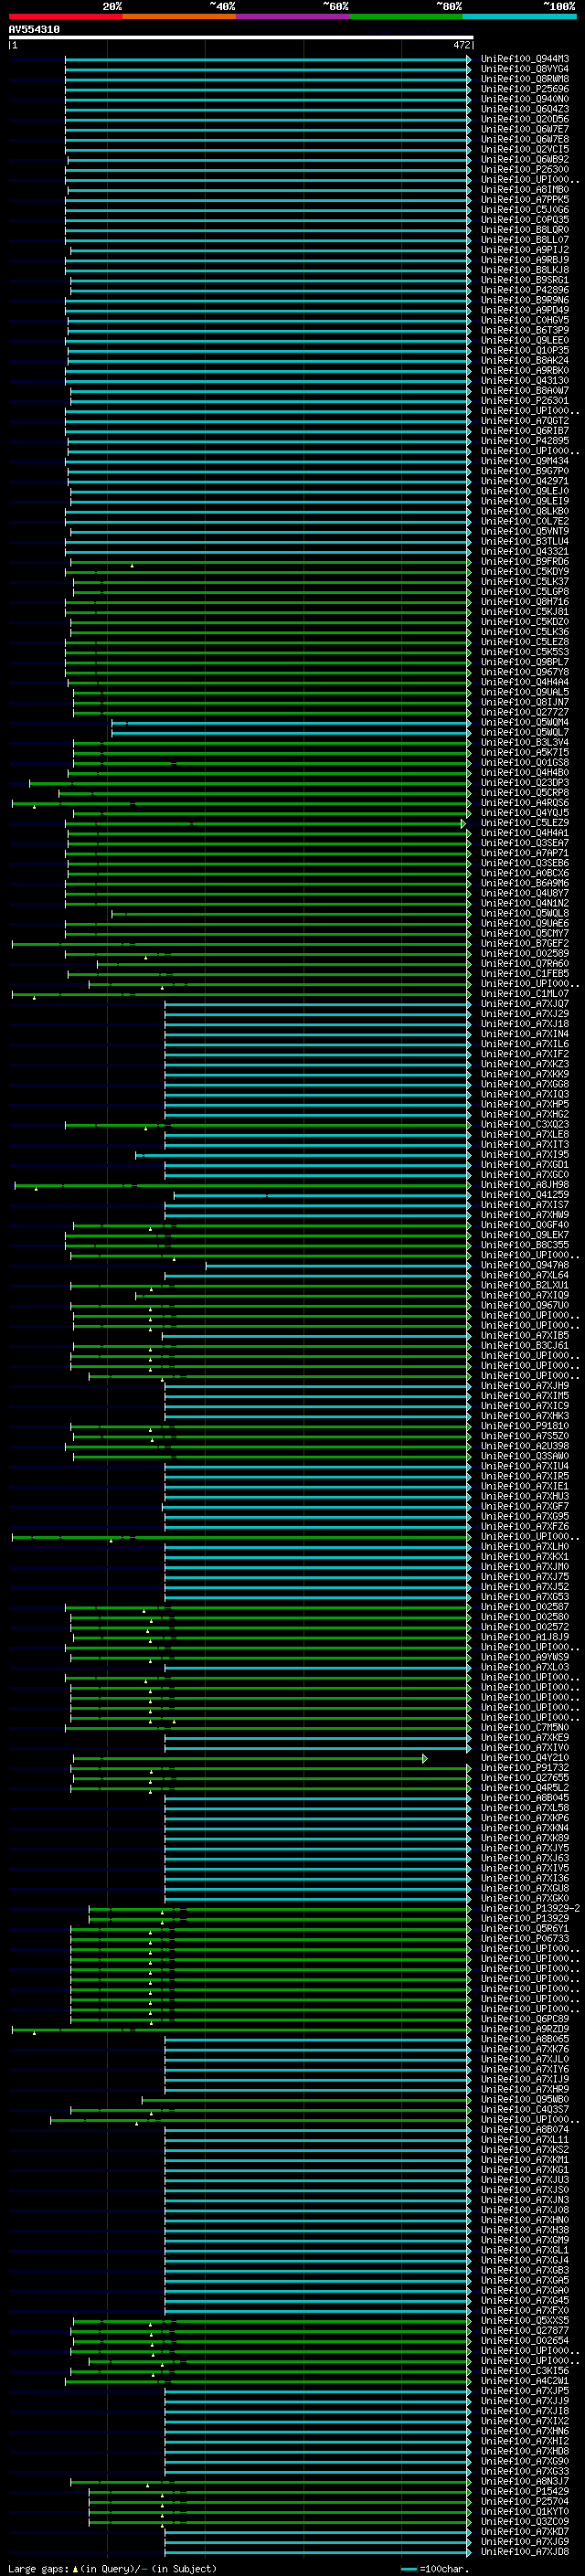Select the UniRef100_Q8H716 label
The height and width of the screenshot is (2576, 585).
tap(525, 601)
